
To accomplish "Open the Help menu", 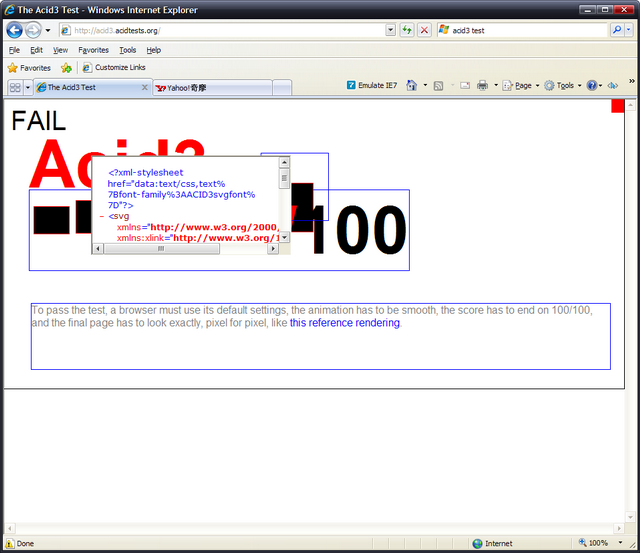I will coord(153,50).
